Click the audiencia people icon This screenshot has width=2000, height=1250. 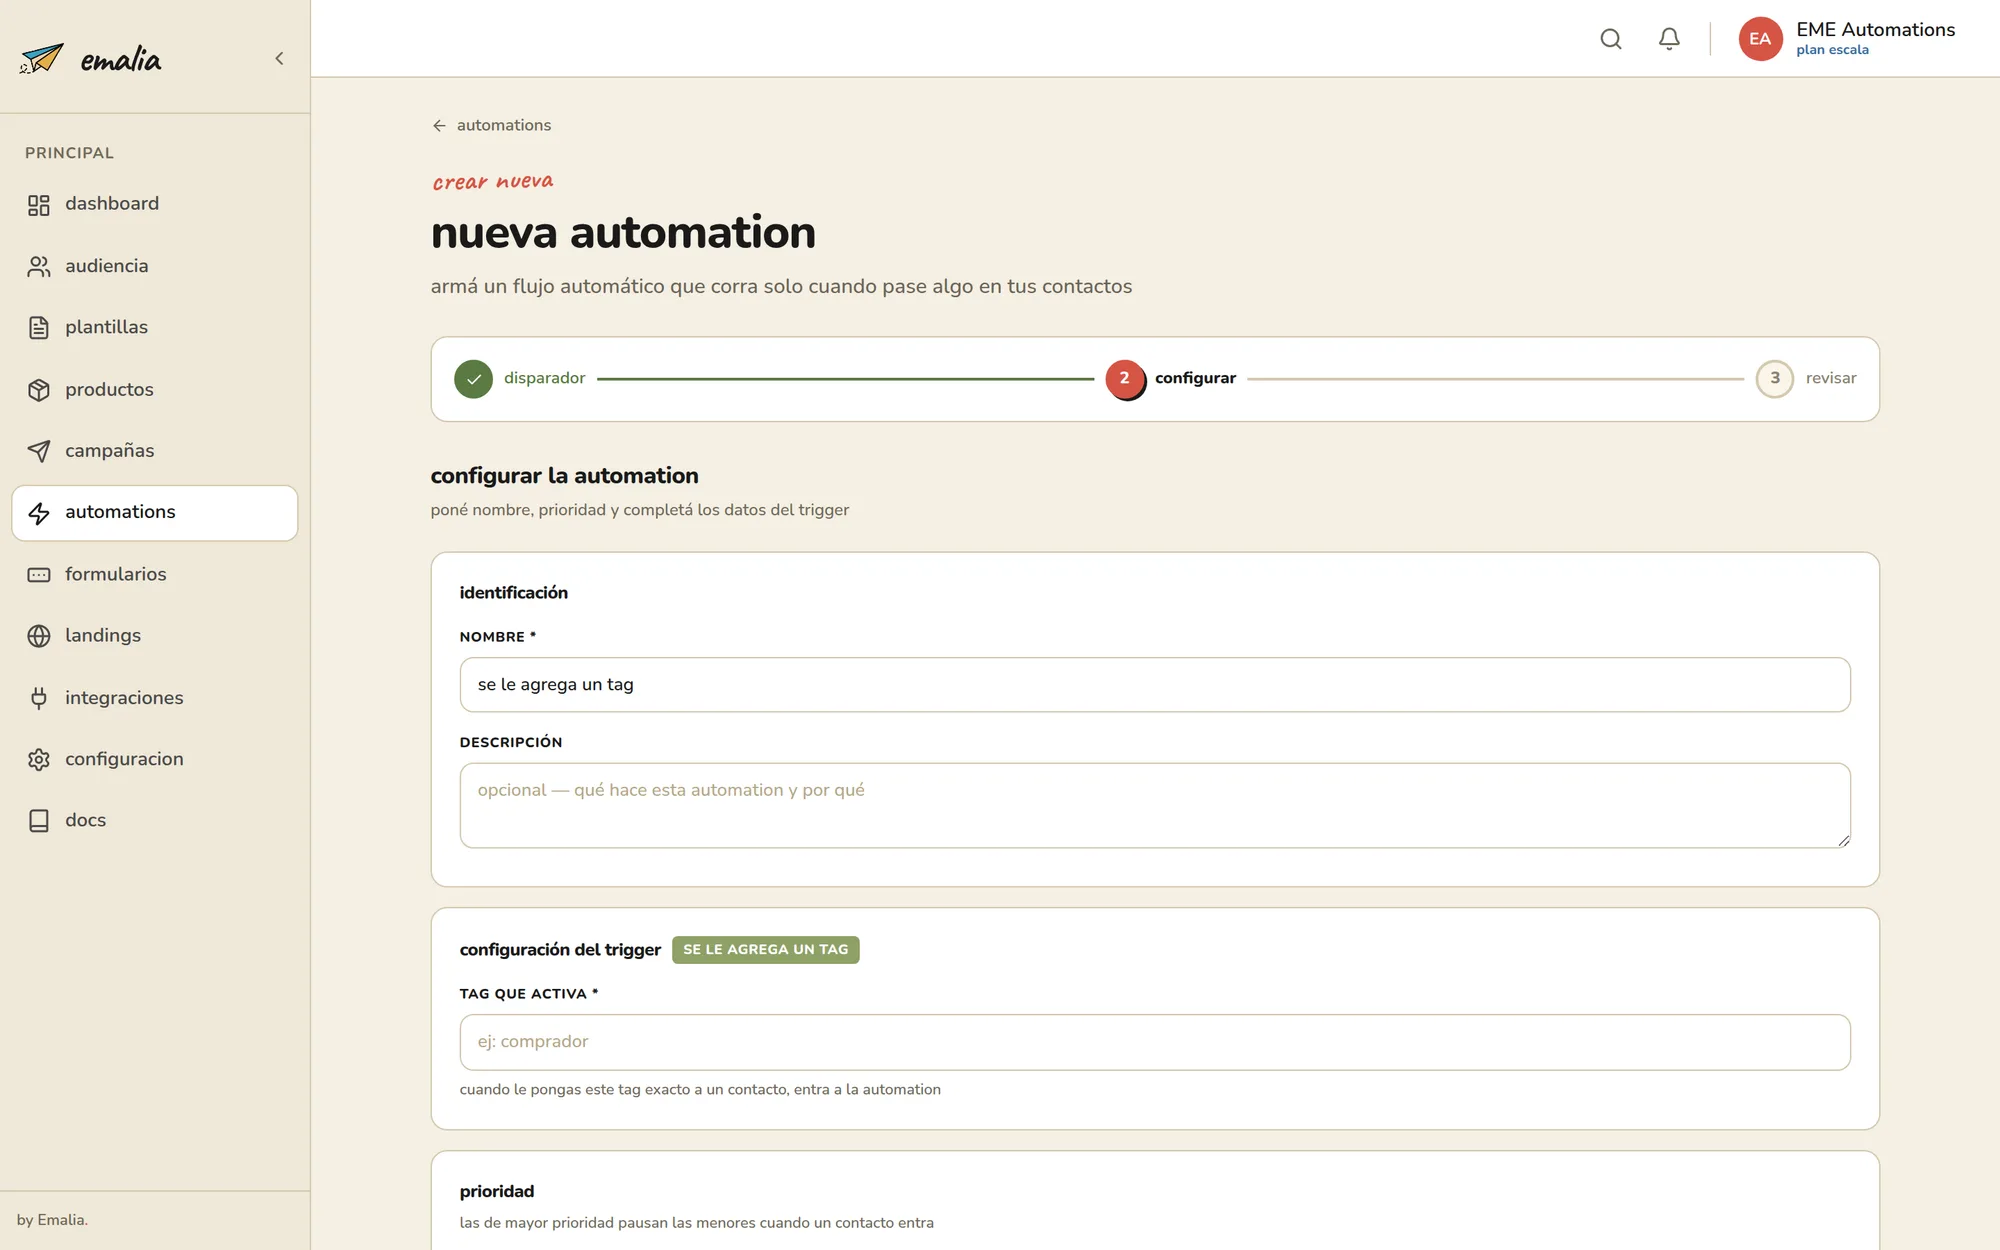[39, 266]
